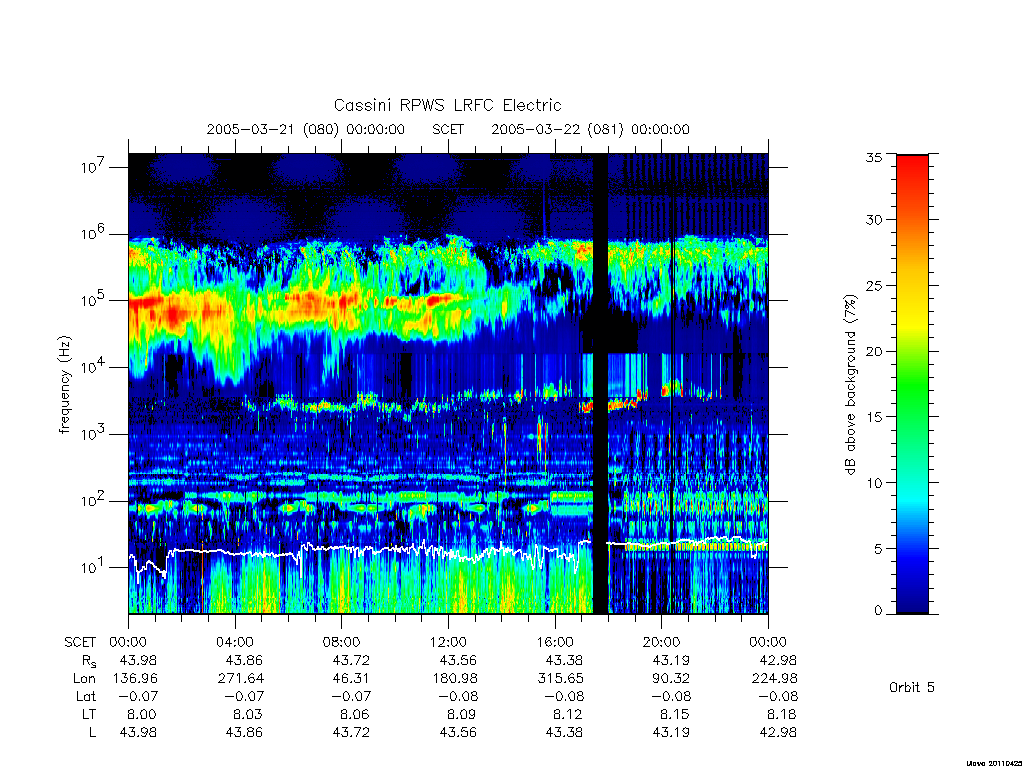Click the 0 tick on the color scale
1024x768 pixels.
878,611
